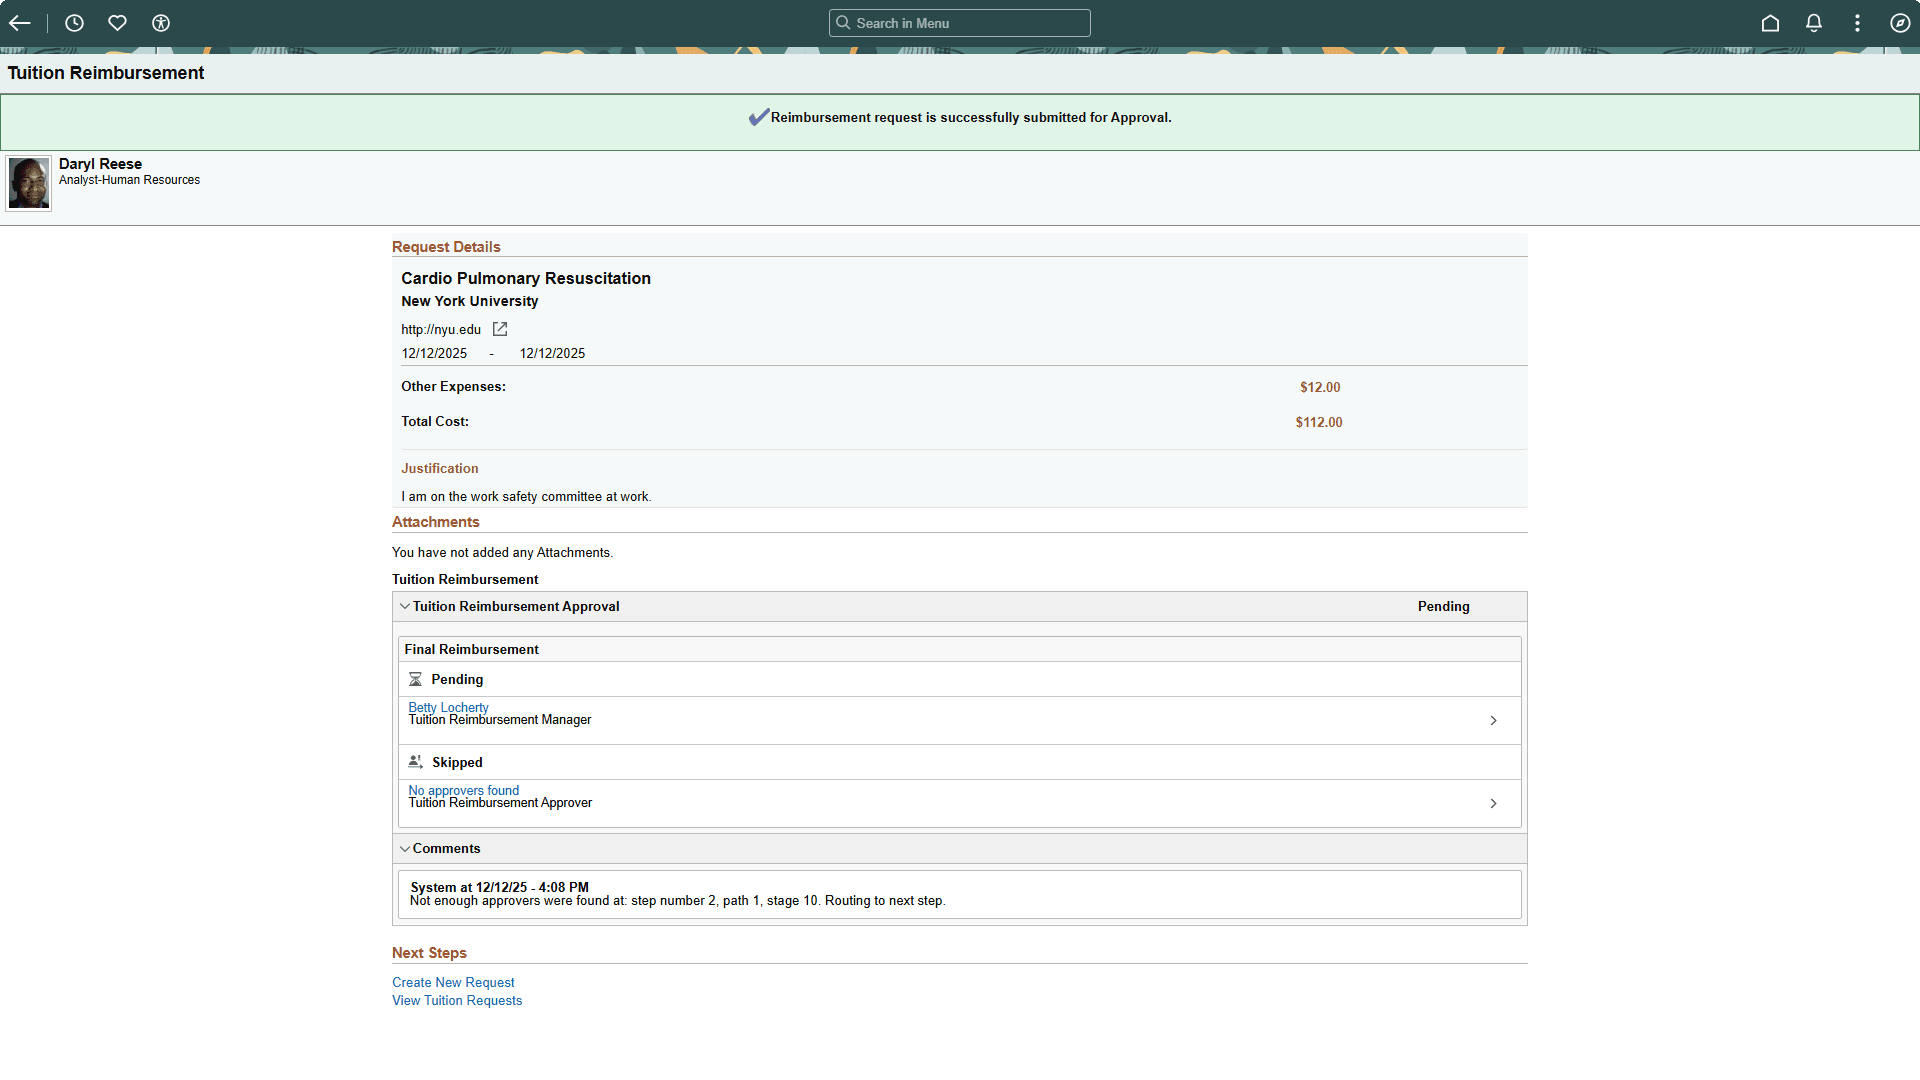
Task: Click Daryl Reese's profile photo
Action: click(28, 183)
